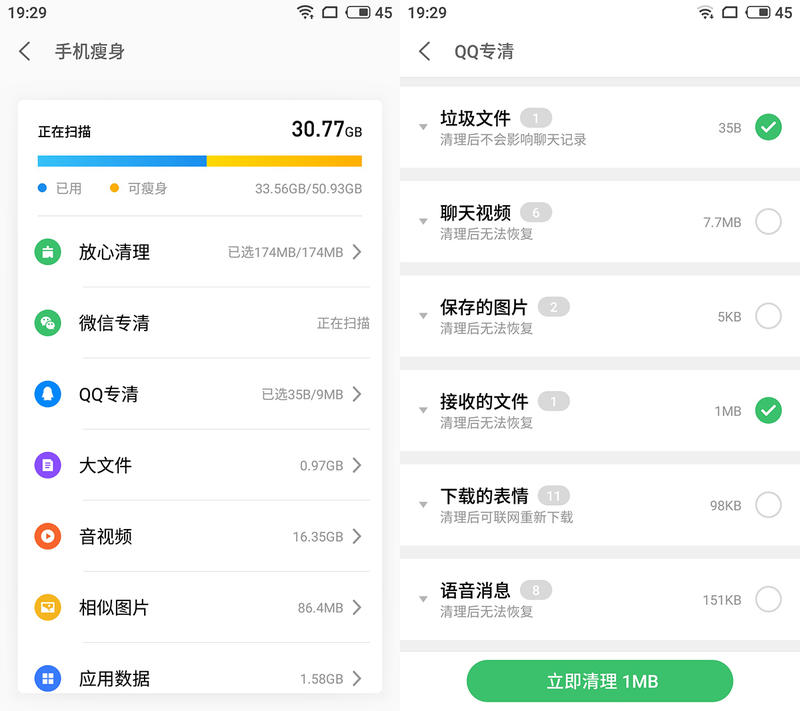Uncheck the 垃圾文件 checkbox
Screen dimensions: 800x711
coord(768,127)
